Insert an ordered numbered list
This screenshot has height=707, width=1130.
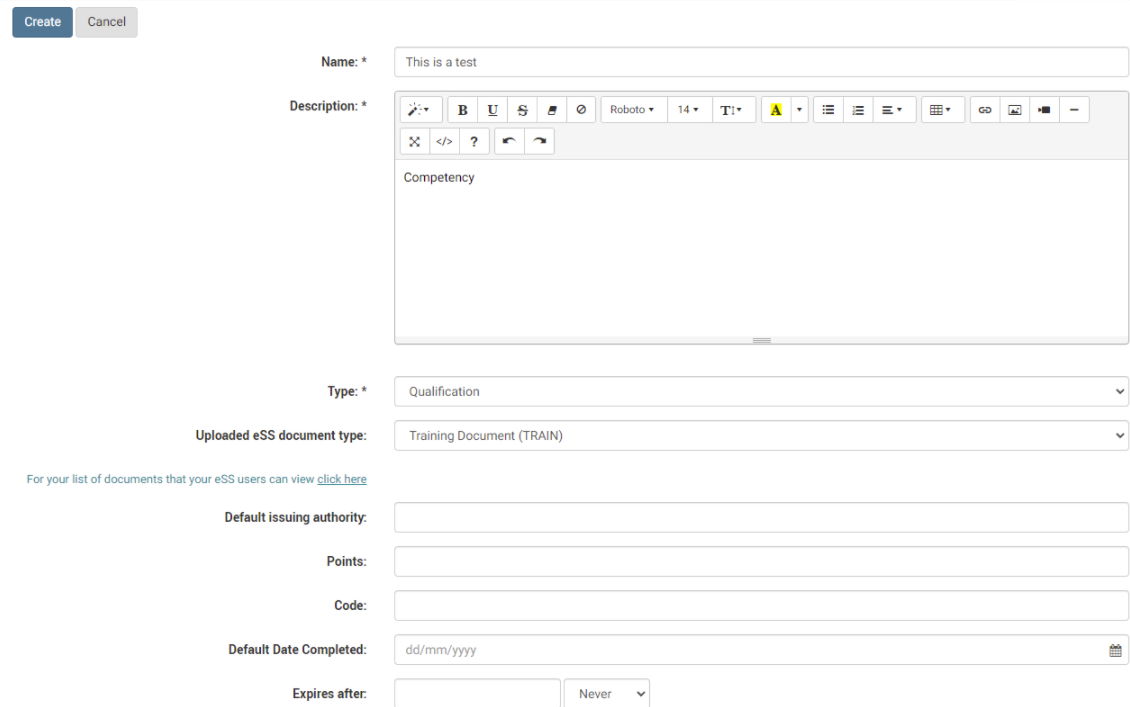pyautogui.click(x=858, y=110)
